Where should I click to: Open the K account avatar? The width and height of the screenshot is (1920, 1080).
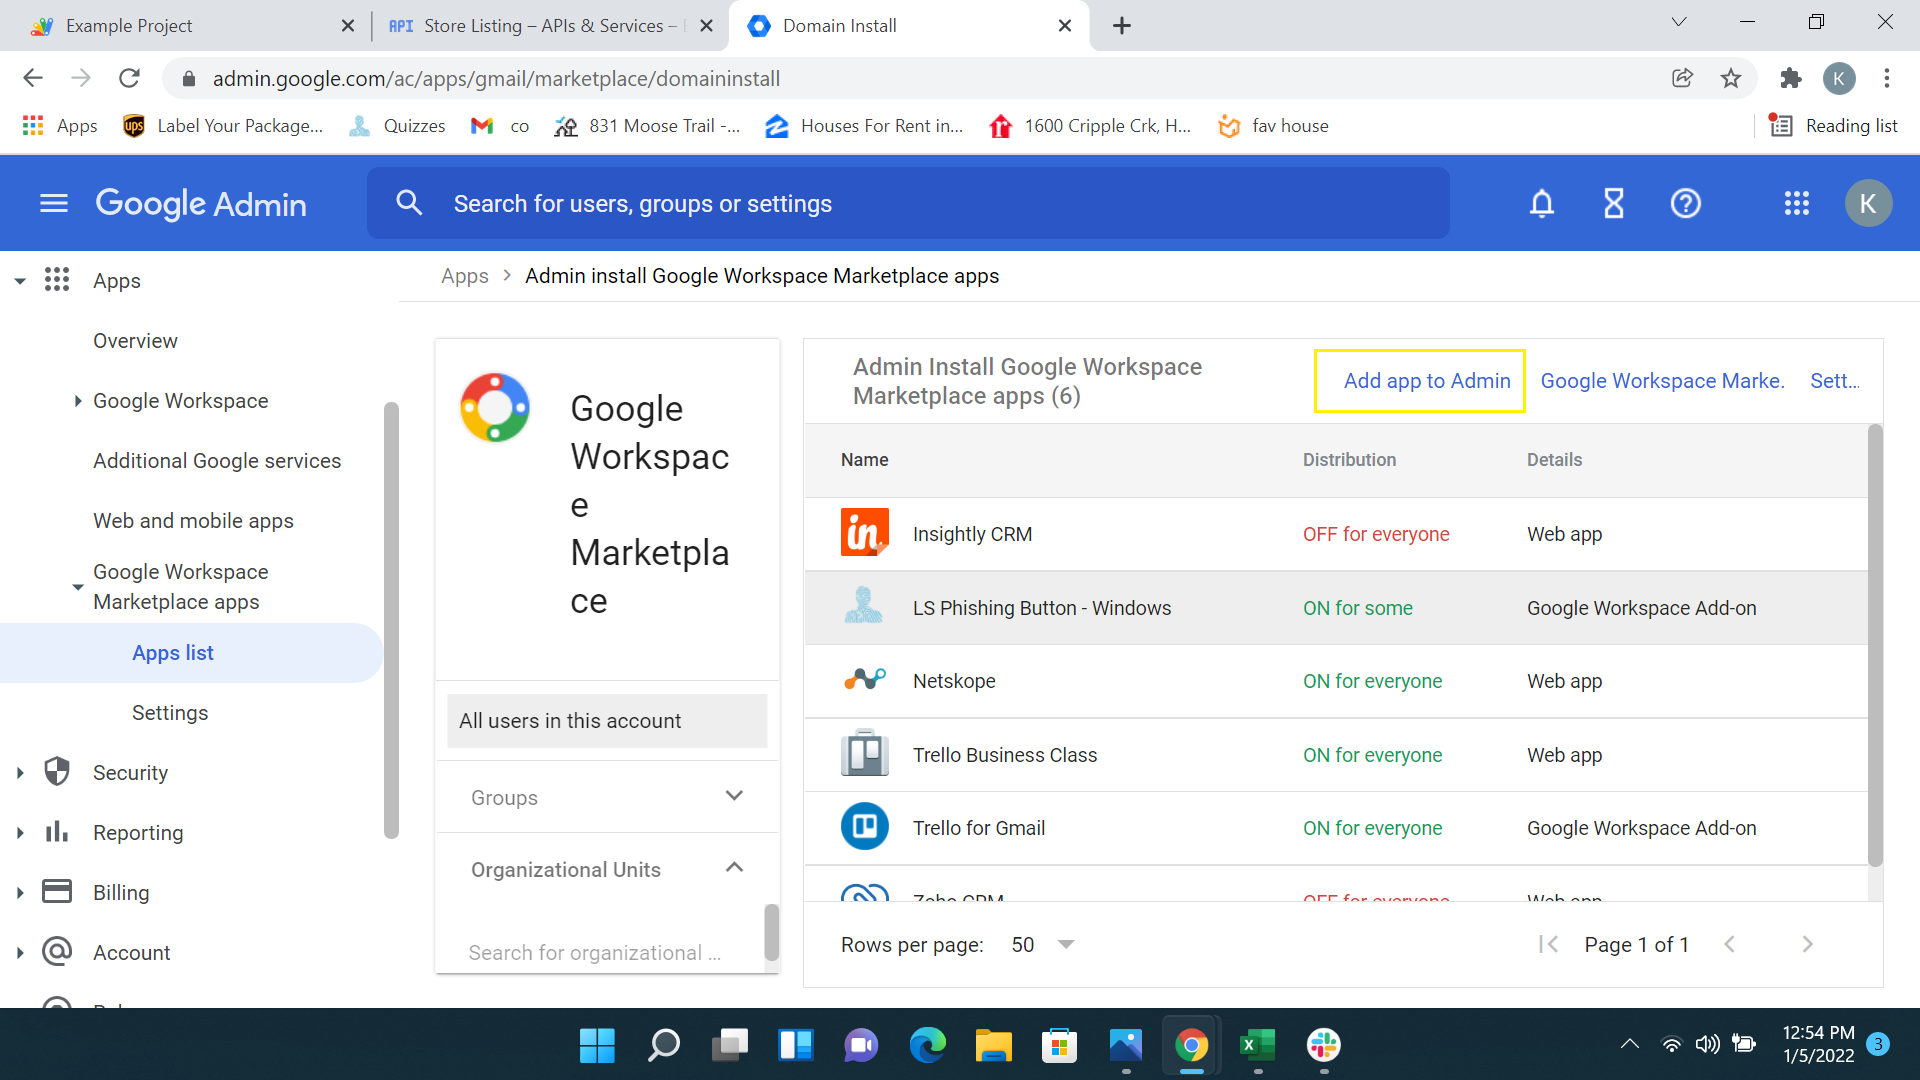[1868, 204]
